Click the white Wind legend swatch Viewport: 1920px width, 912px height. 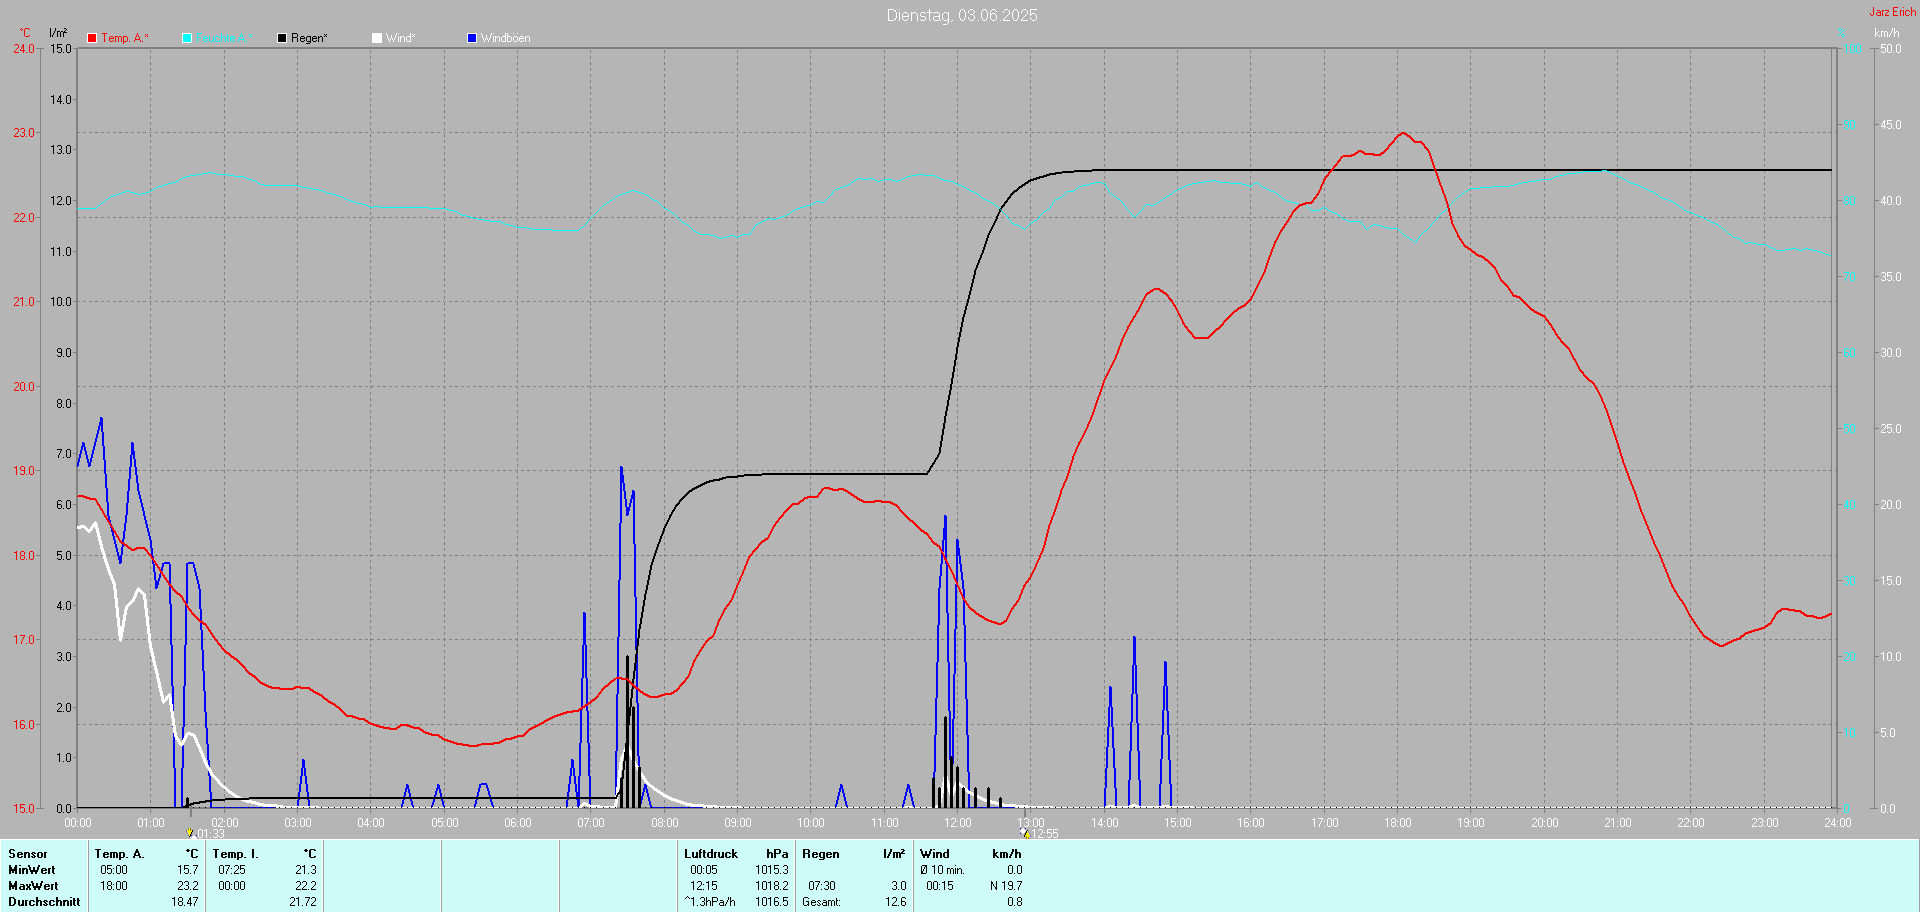click(x=377, y=38)
